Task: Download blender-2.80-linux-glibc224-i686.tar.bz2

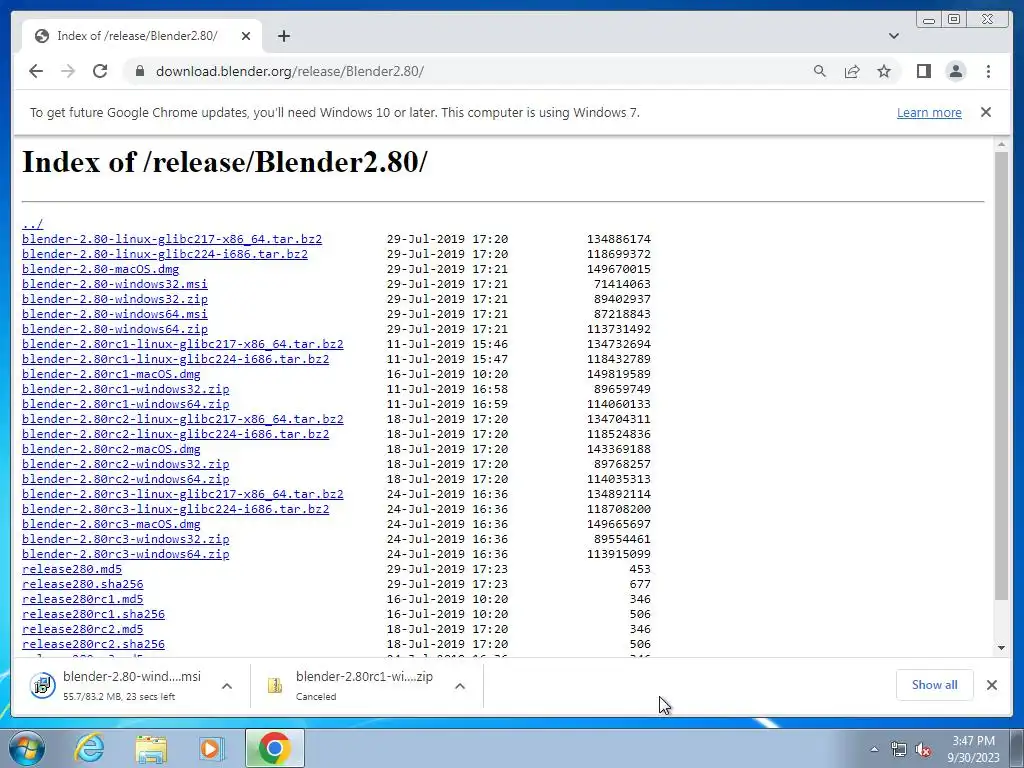Action: click(x=165, y=254)
